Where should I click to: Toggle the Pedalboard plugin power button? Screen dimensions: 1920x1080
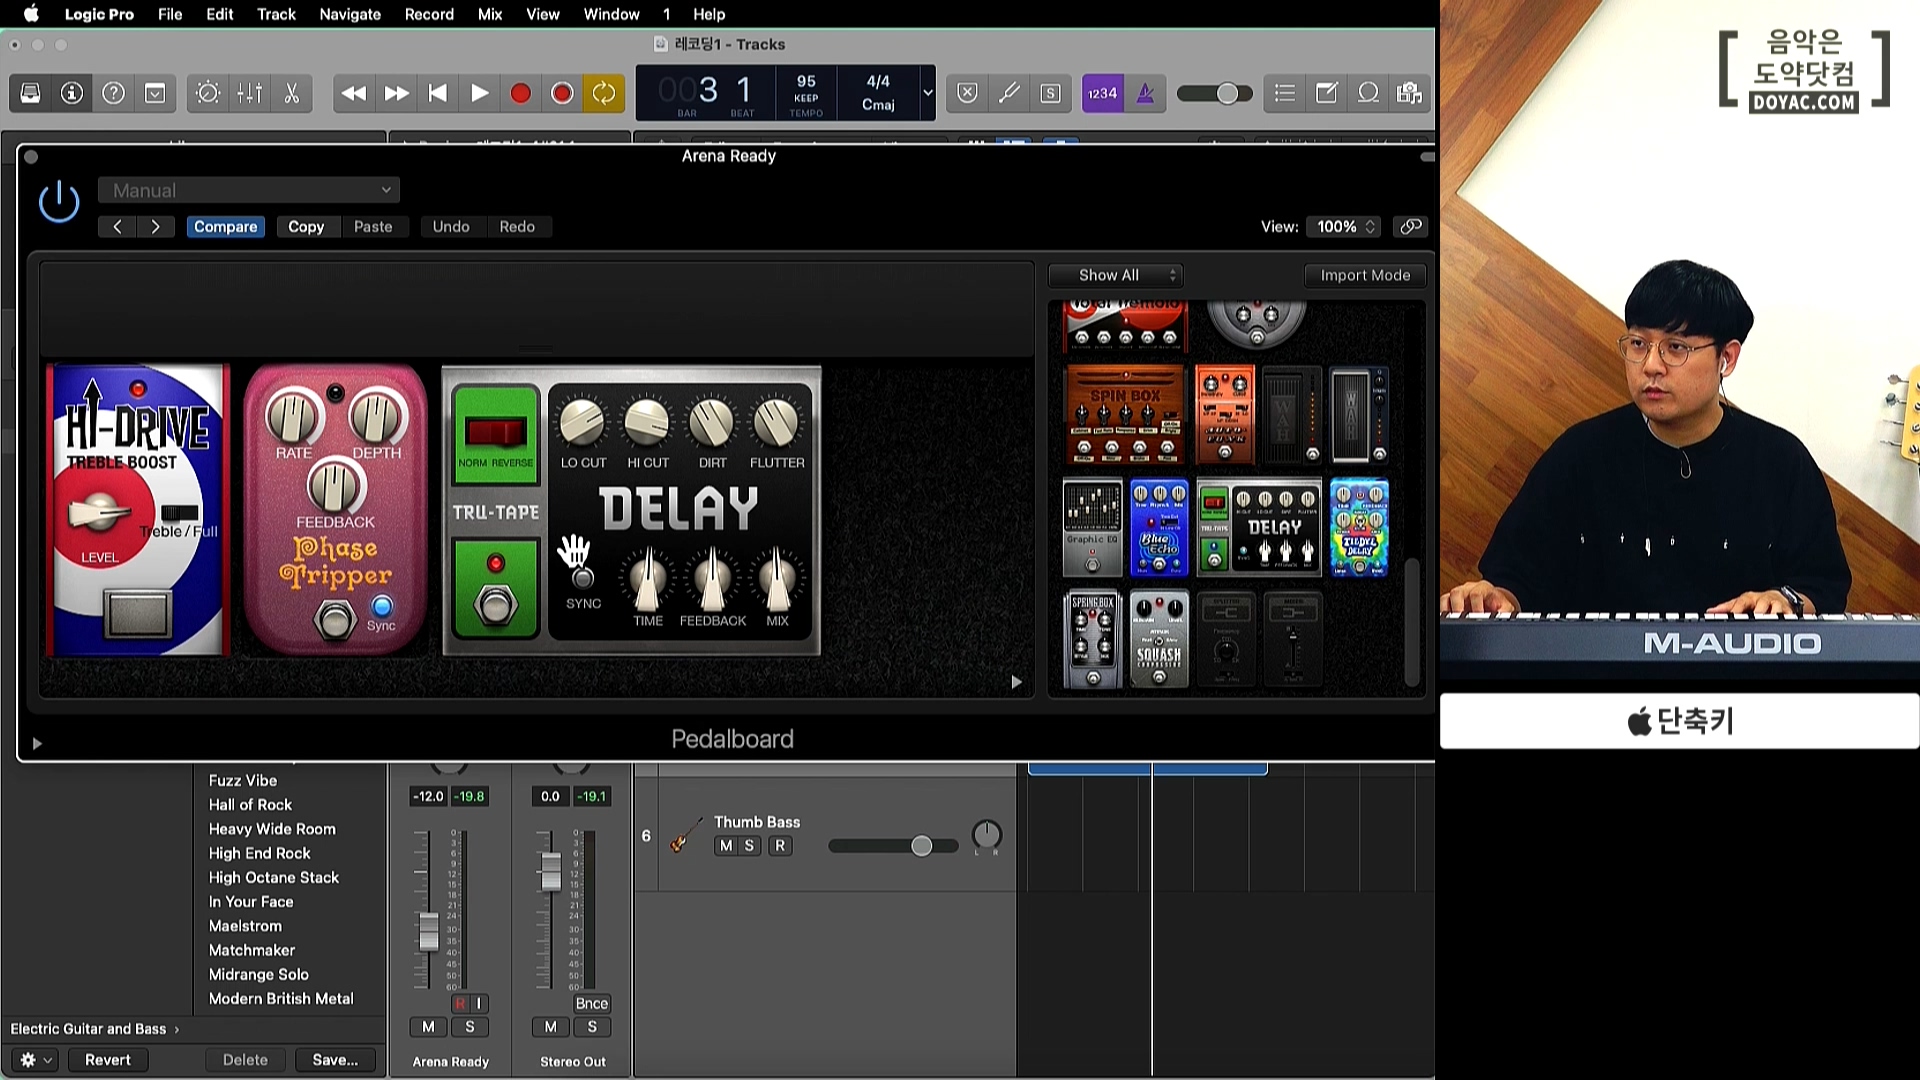pos(59,202)
